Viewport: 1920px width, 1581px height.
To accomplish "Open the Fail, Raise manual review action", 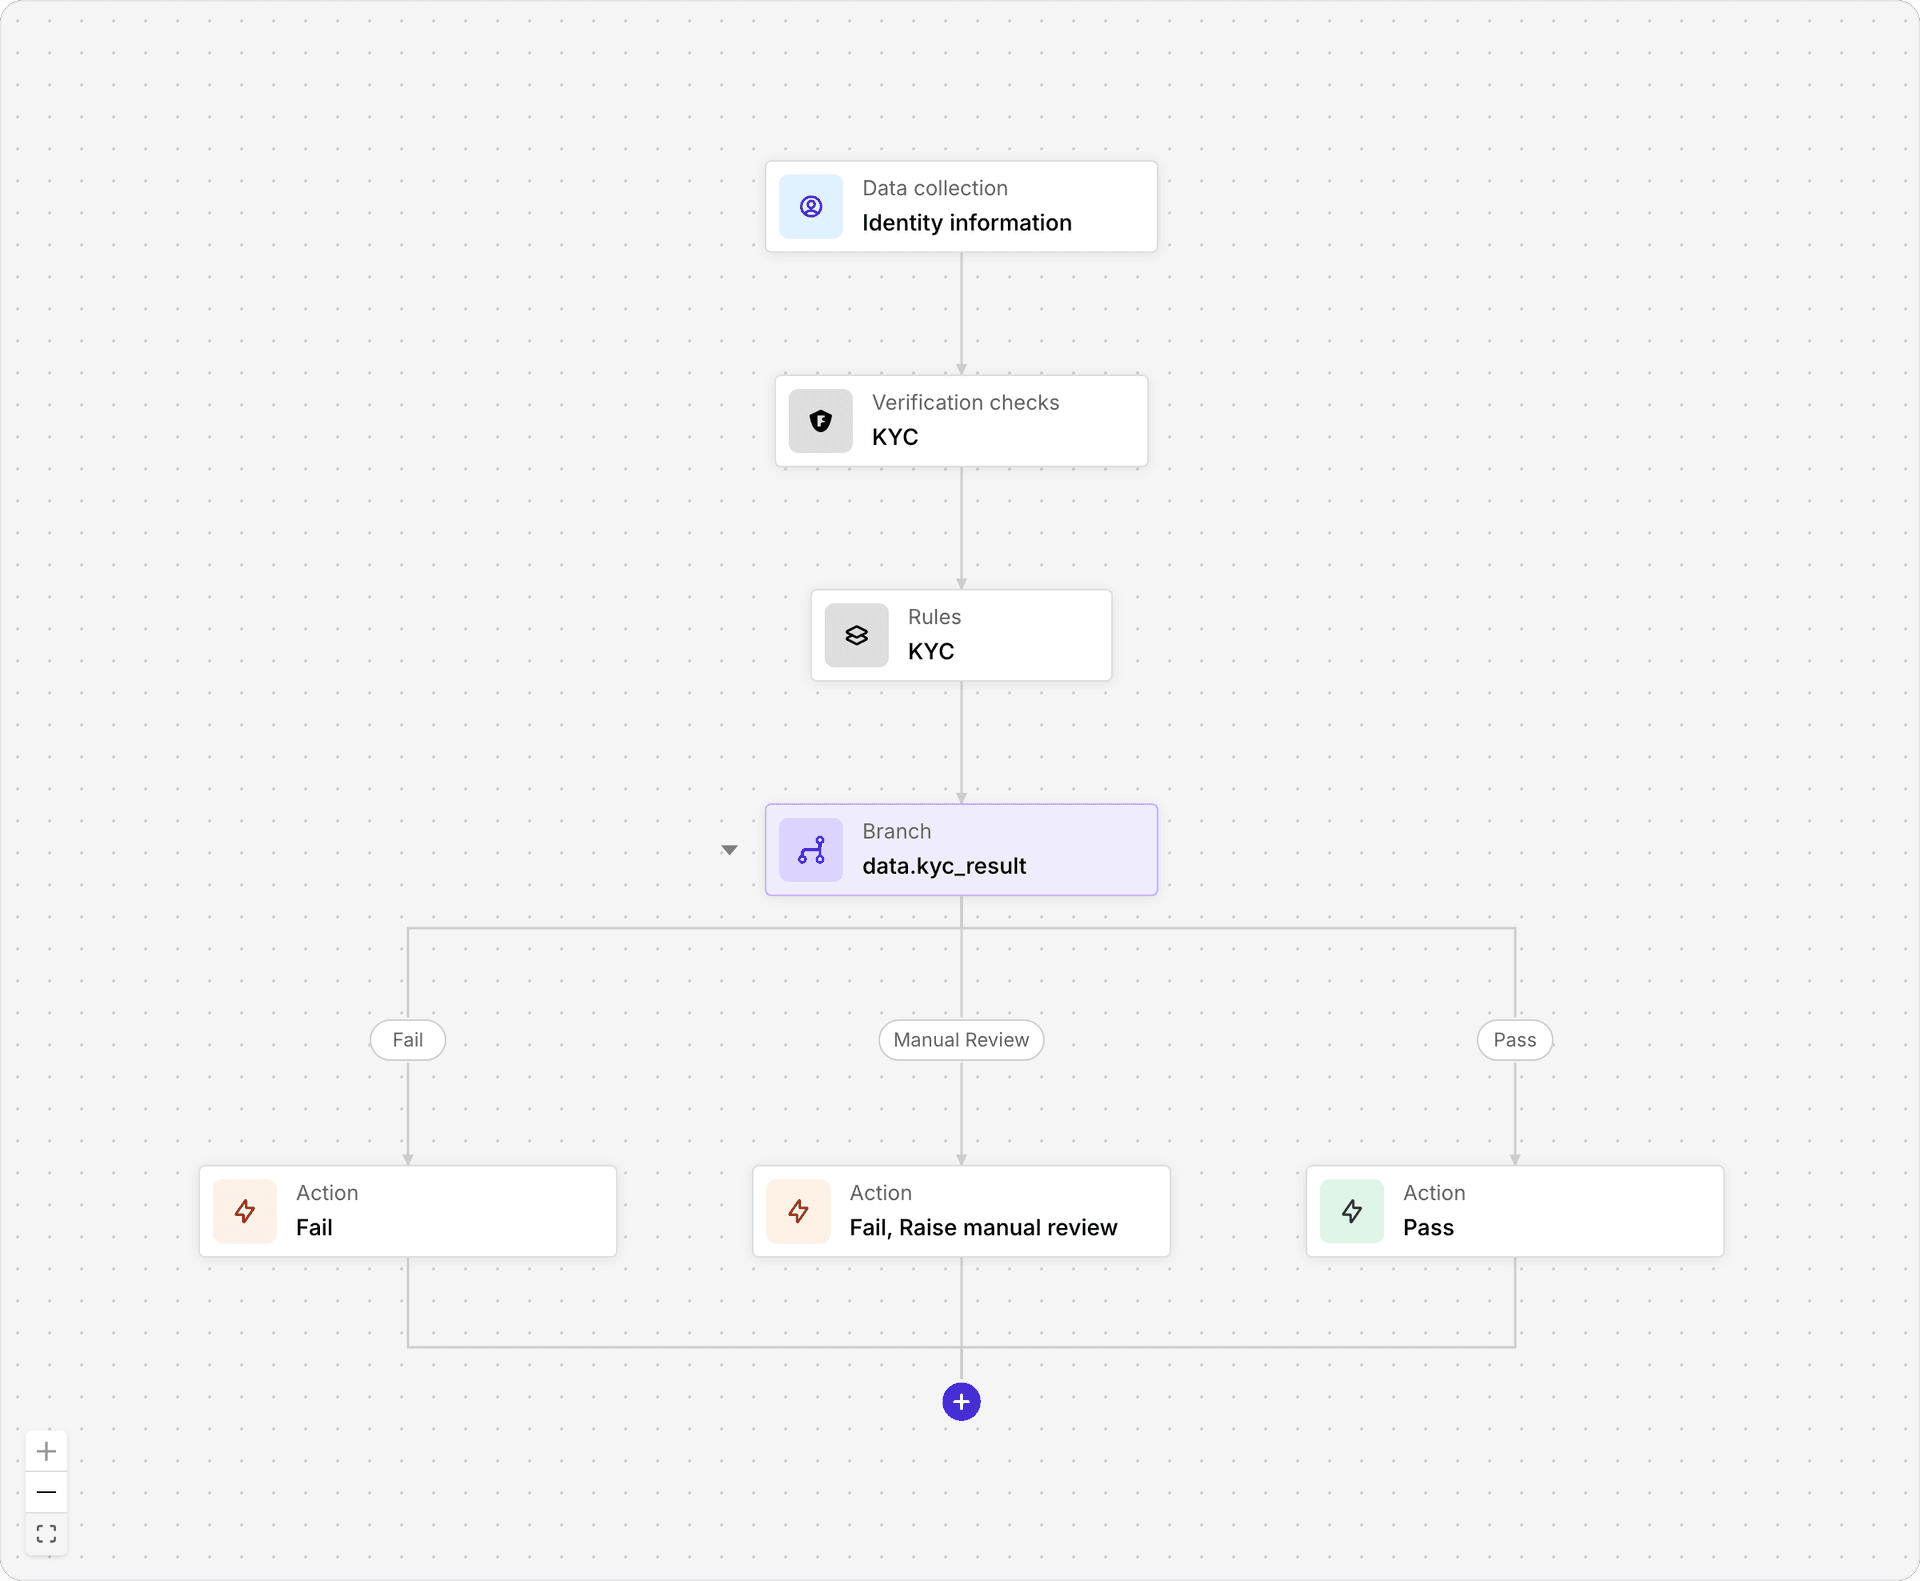I will point(961,1211).
